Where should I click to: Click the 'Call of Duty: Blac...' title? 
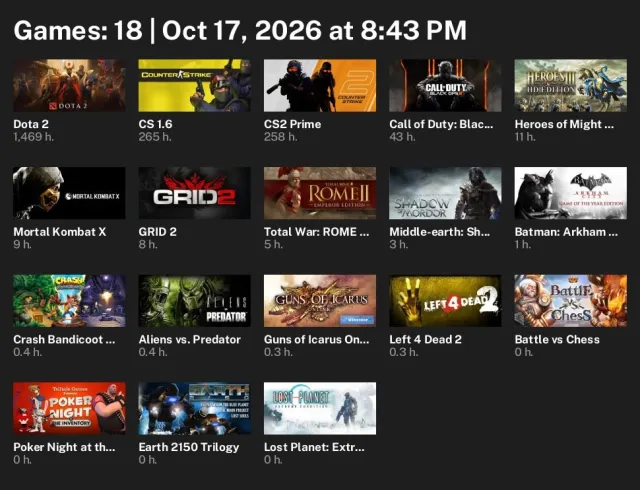441,124
